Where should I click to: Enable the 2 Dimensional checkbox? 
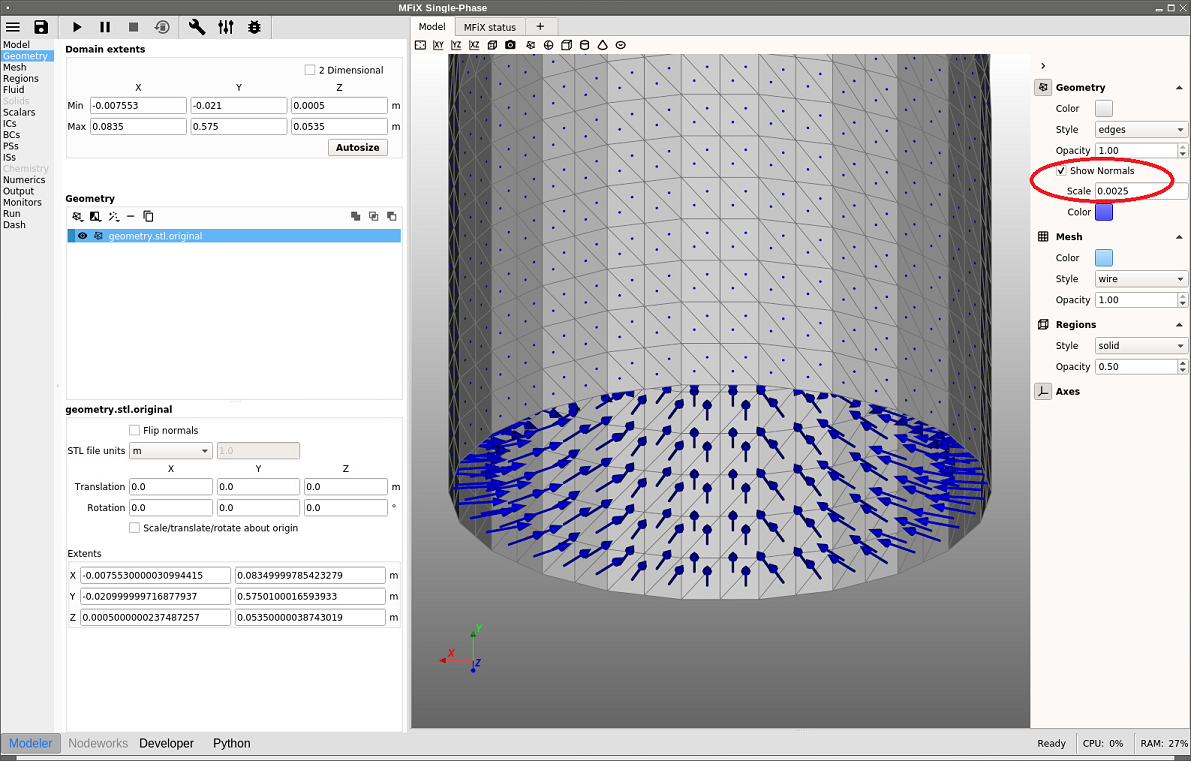[x=310, y=69]
